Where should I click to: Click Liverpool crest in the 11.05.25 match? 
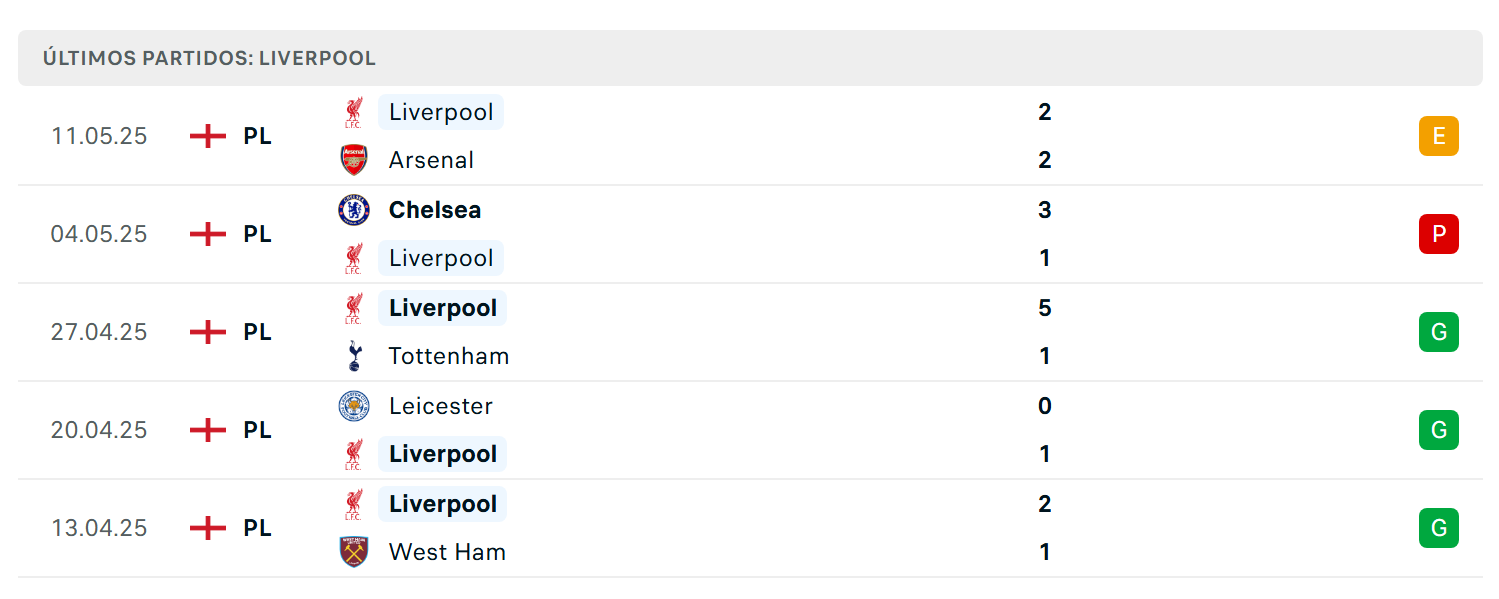354,112
